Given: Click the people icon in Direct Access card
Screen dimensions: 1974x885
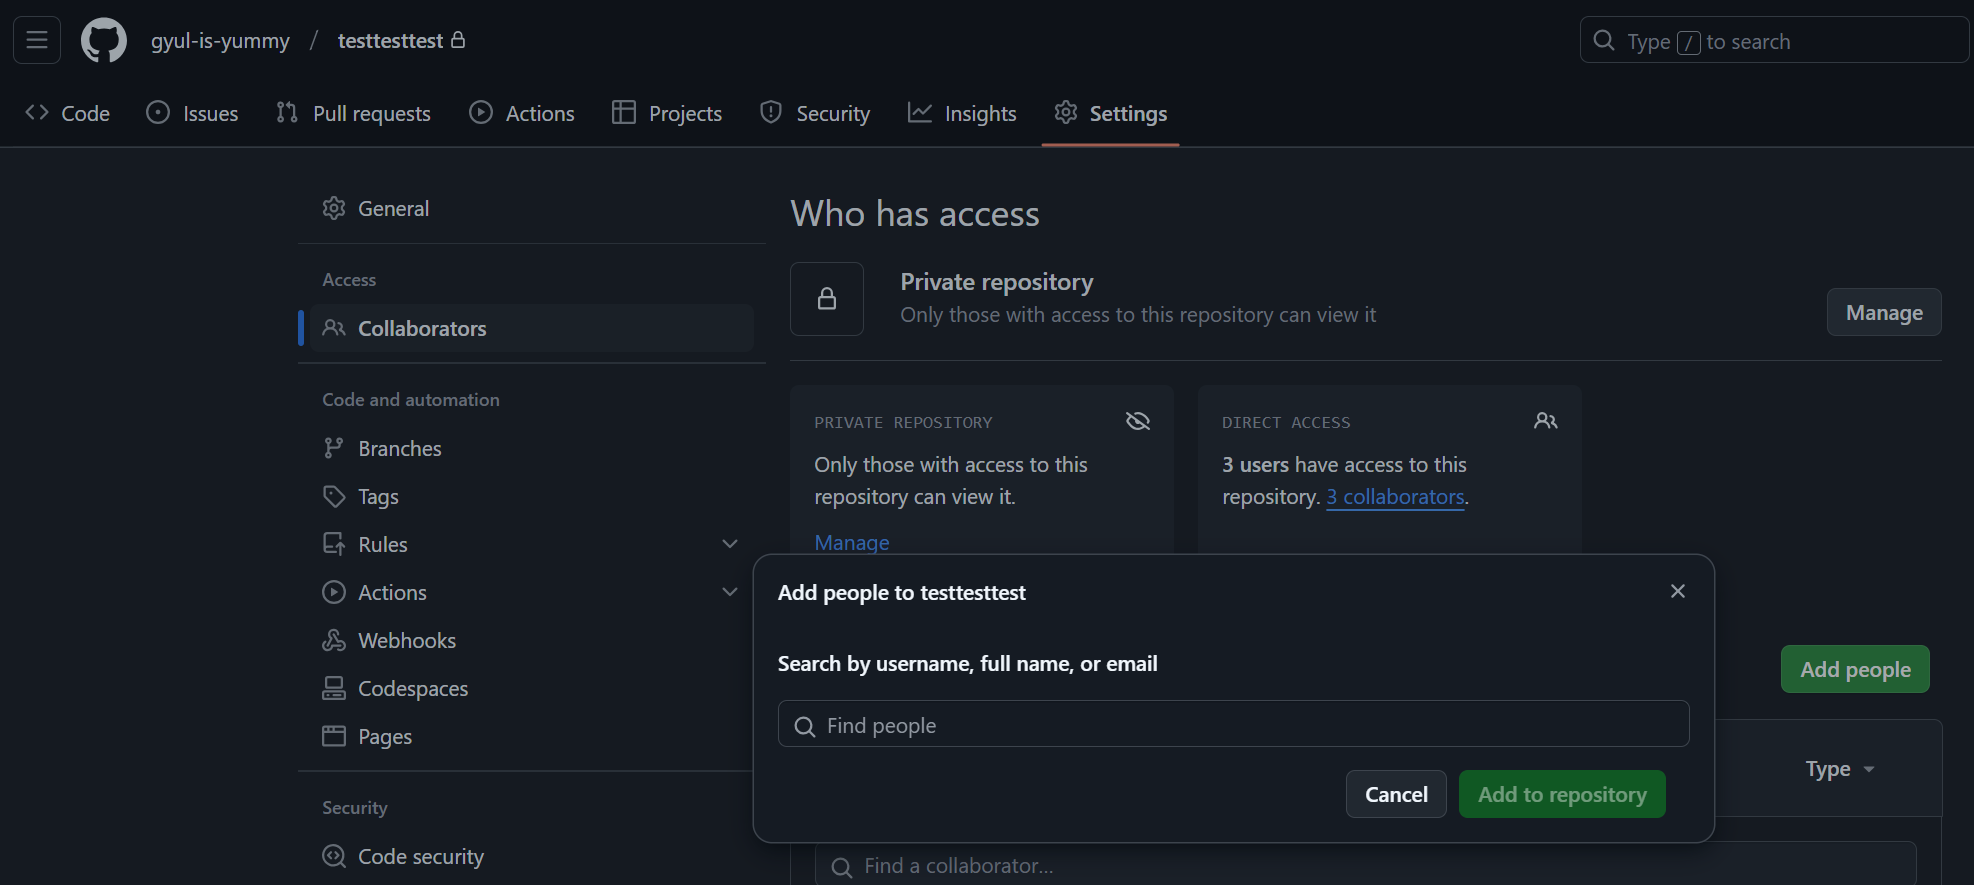Looking at the screenshot, I should 1546,421.
